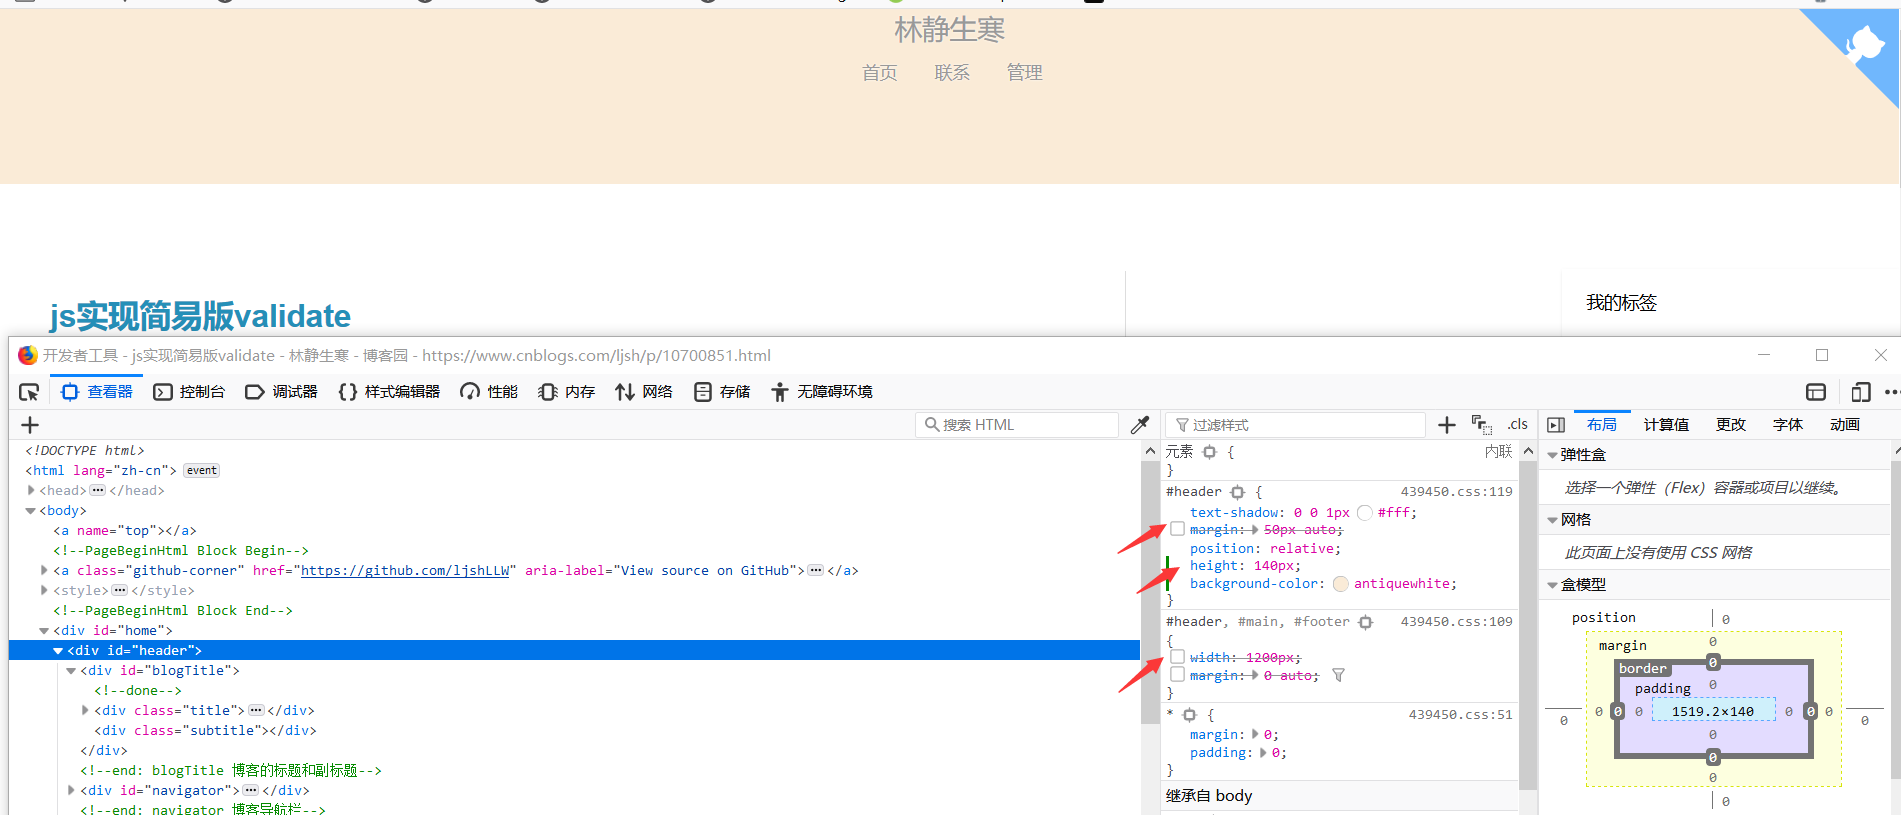Toggle the .cls class panel

(1518, 425)
